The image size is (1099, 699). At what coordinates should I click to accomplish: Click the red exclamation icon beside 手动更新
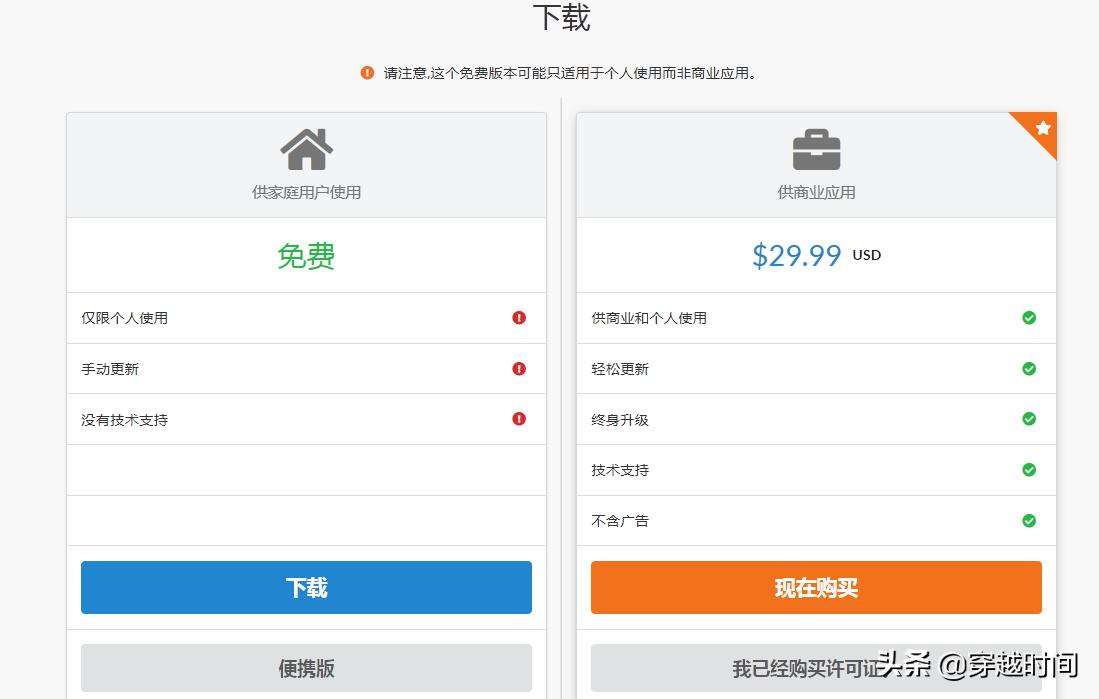(x=518, y=368)
